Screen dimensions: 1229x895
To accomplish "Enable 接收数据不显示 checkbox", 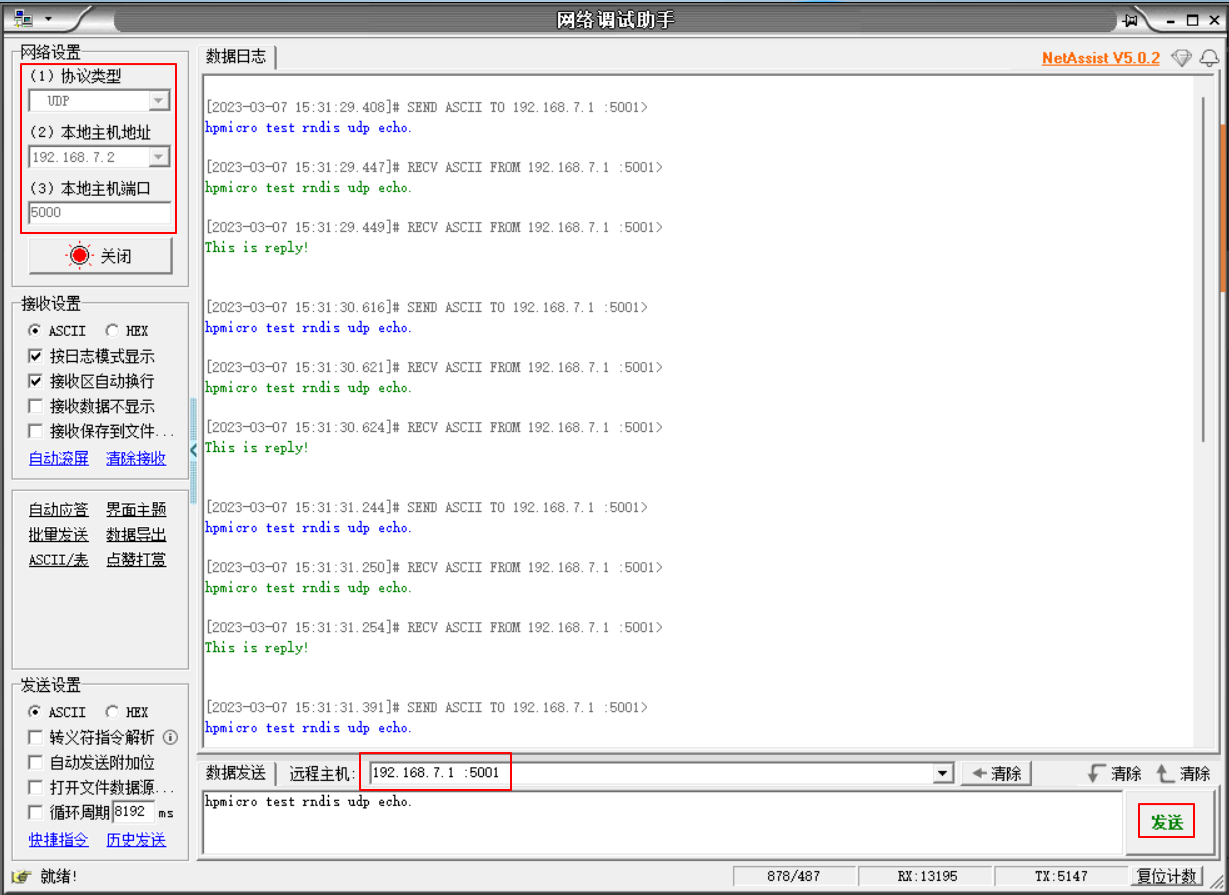I will [35, 406].
